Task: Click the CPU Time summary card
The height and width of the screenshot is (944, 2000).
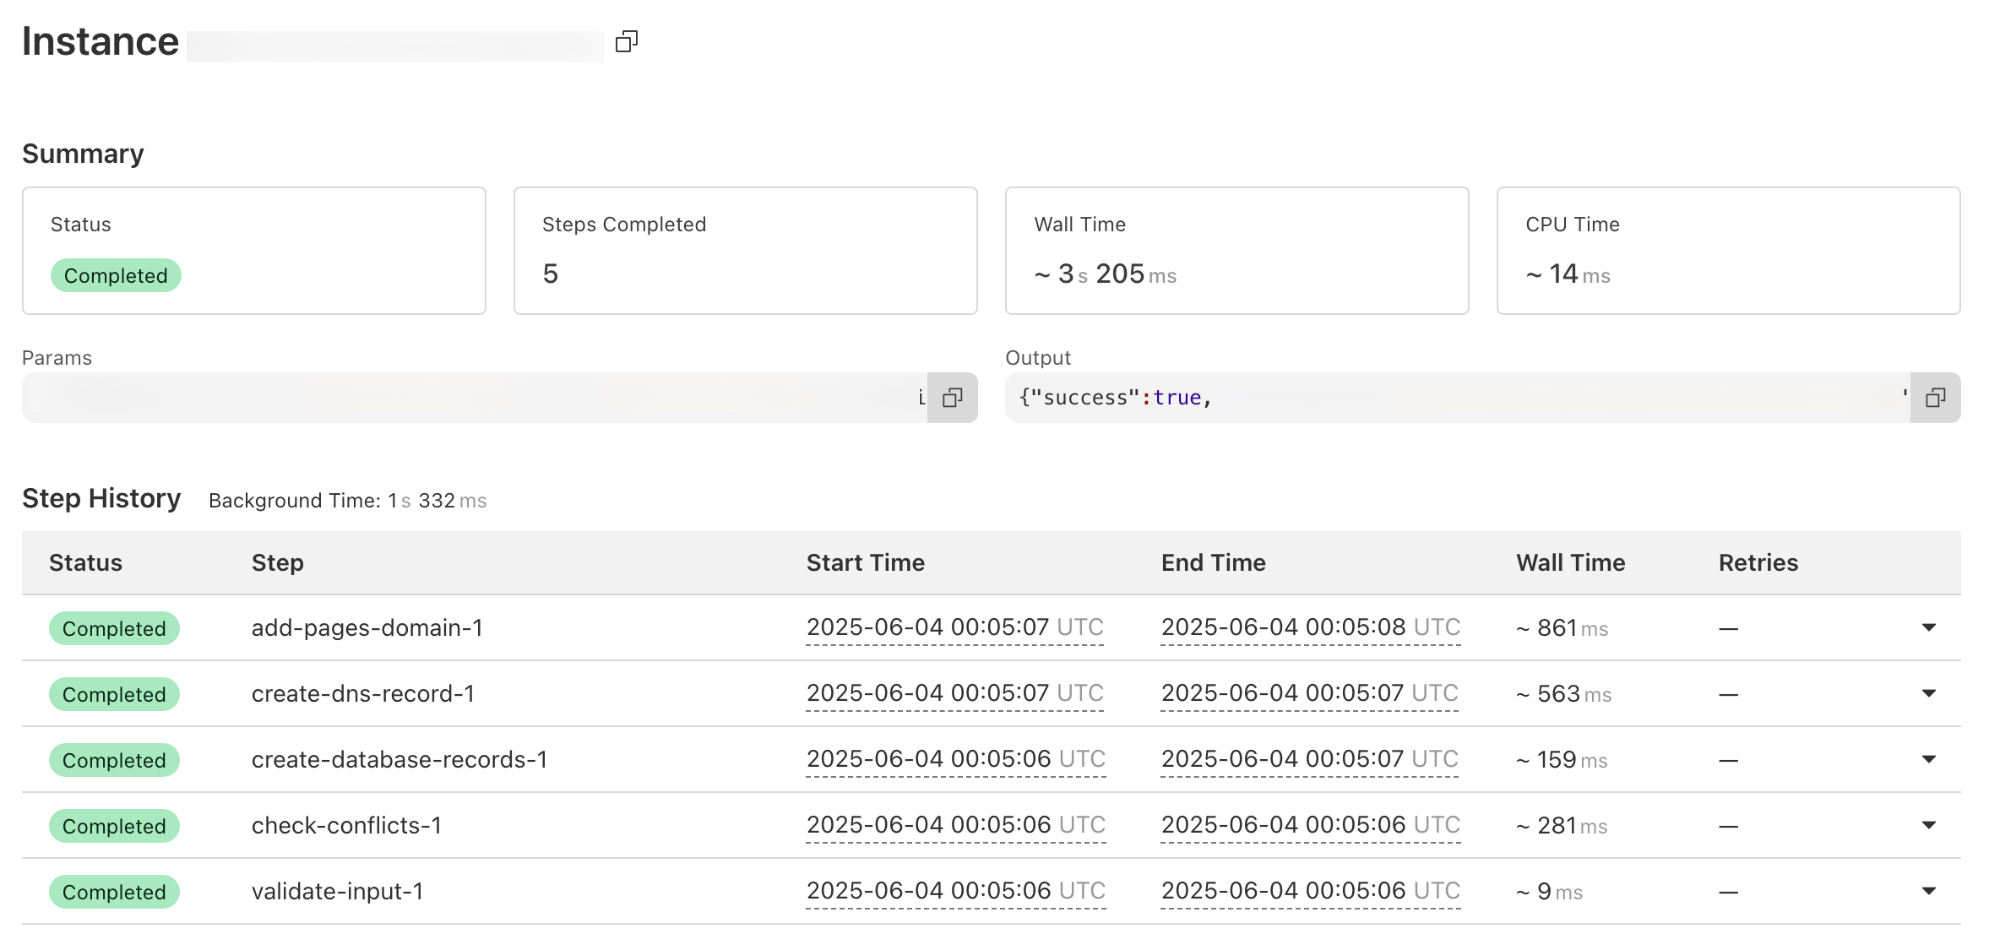Action: click(x=1728, y=250)
